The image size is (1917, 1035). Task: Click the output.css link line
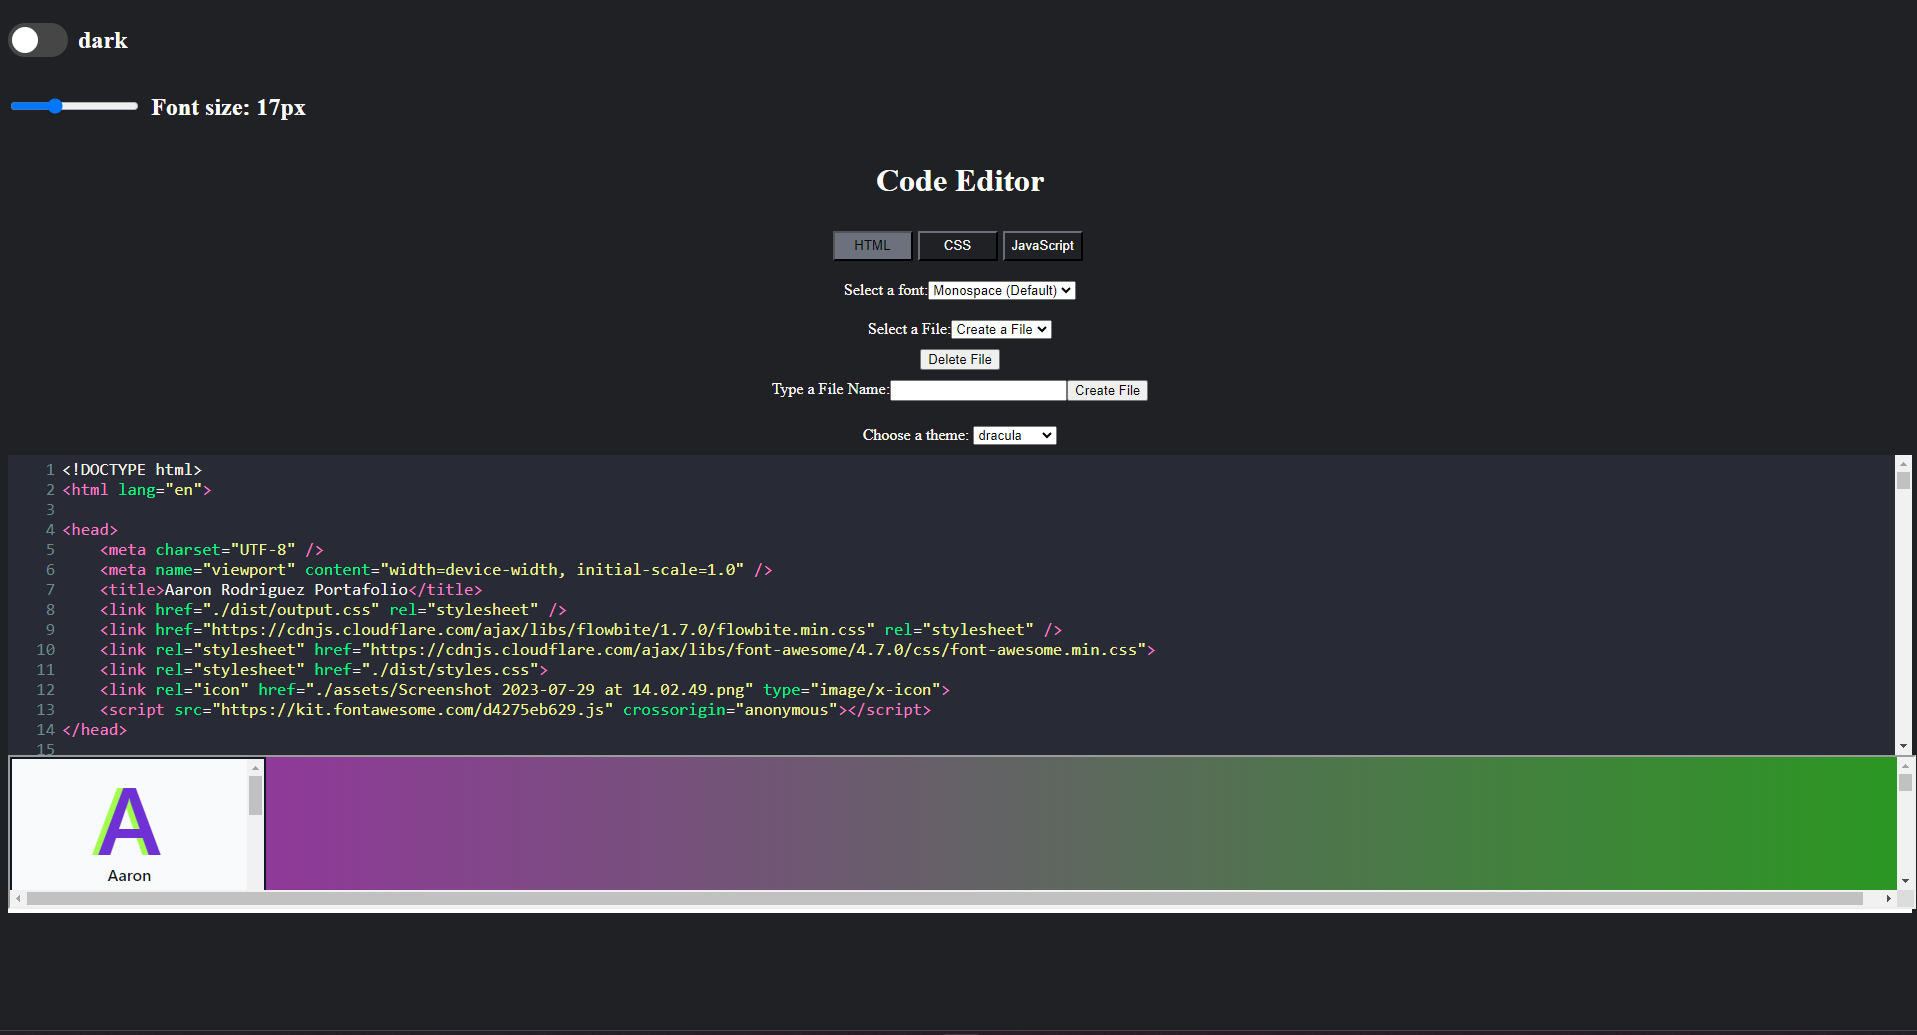[x=333, y=610]
